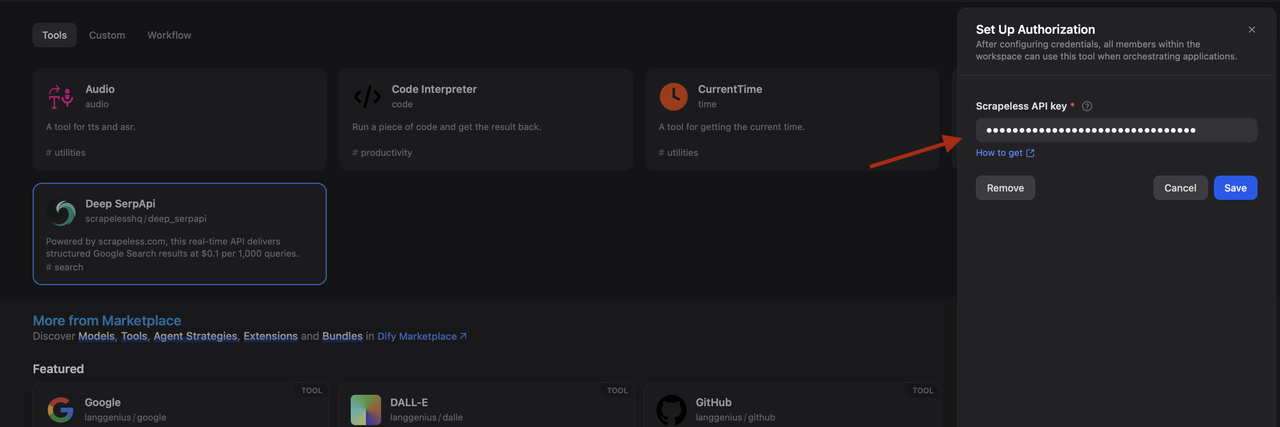Switch to the Workflow tab
Screen dimensions: 1280x427
pos(169,35)
